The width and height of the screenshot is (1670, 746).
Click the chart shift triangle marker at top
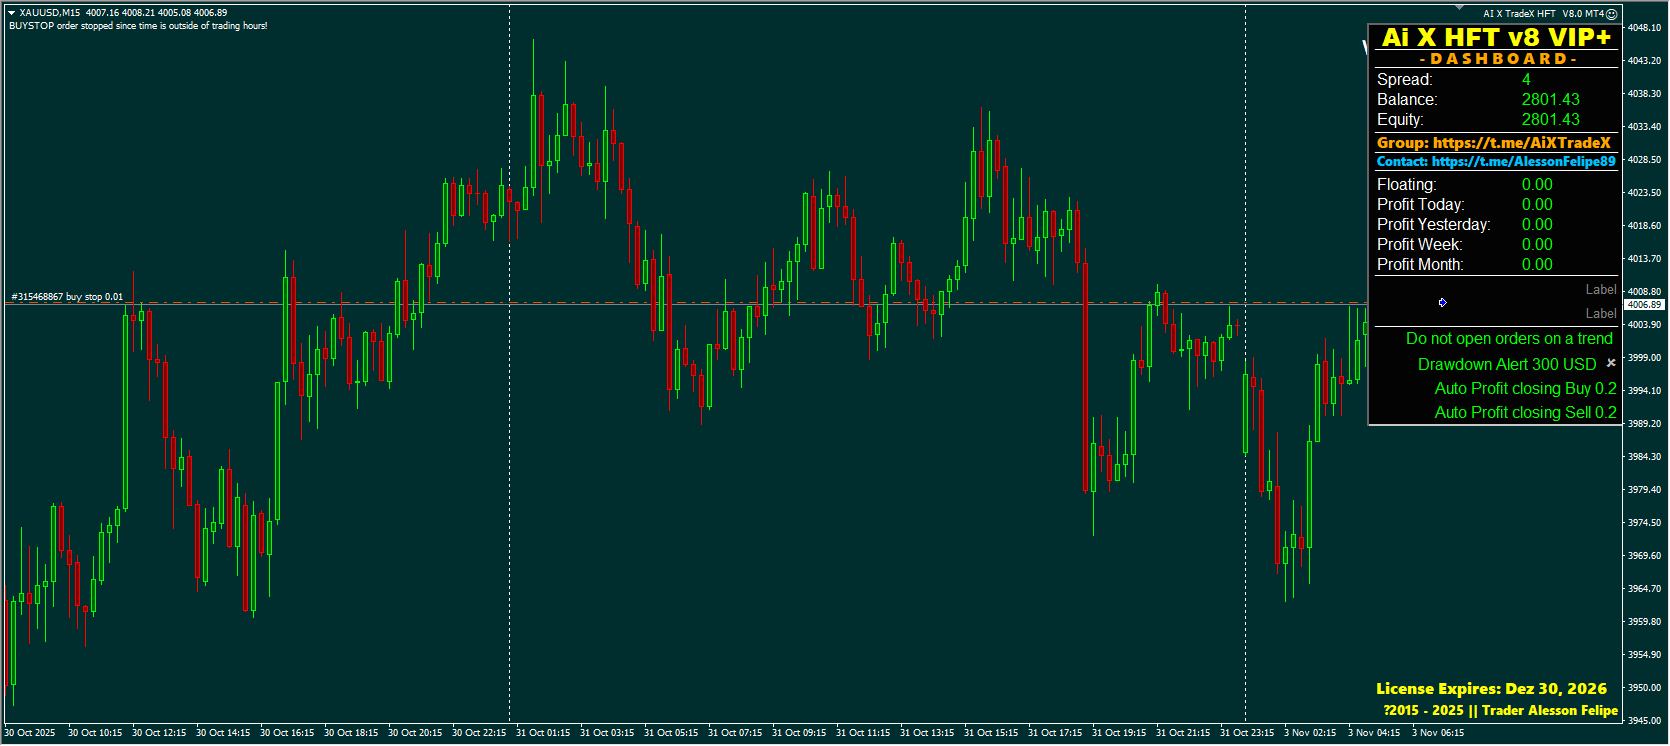pos(1458,9)
